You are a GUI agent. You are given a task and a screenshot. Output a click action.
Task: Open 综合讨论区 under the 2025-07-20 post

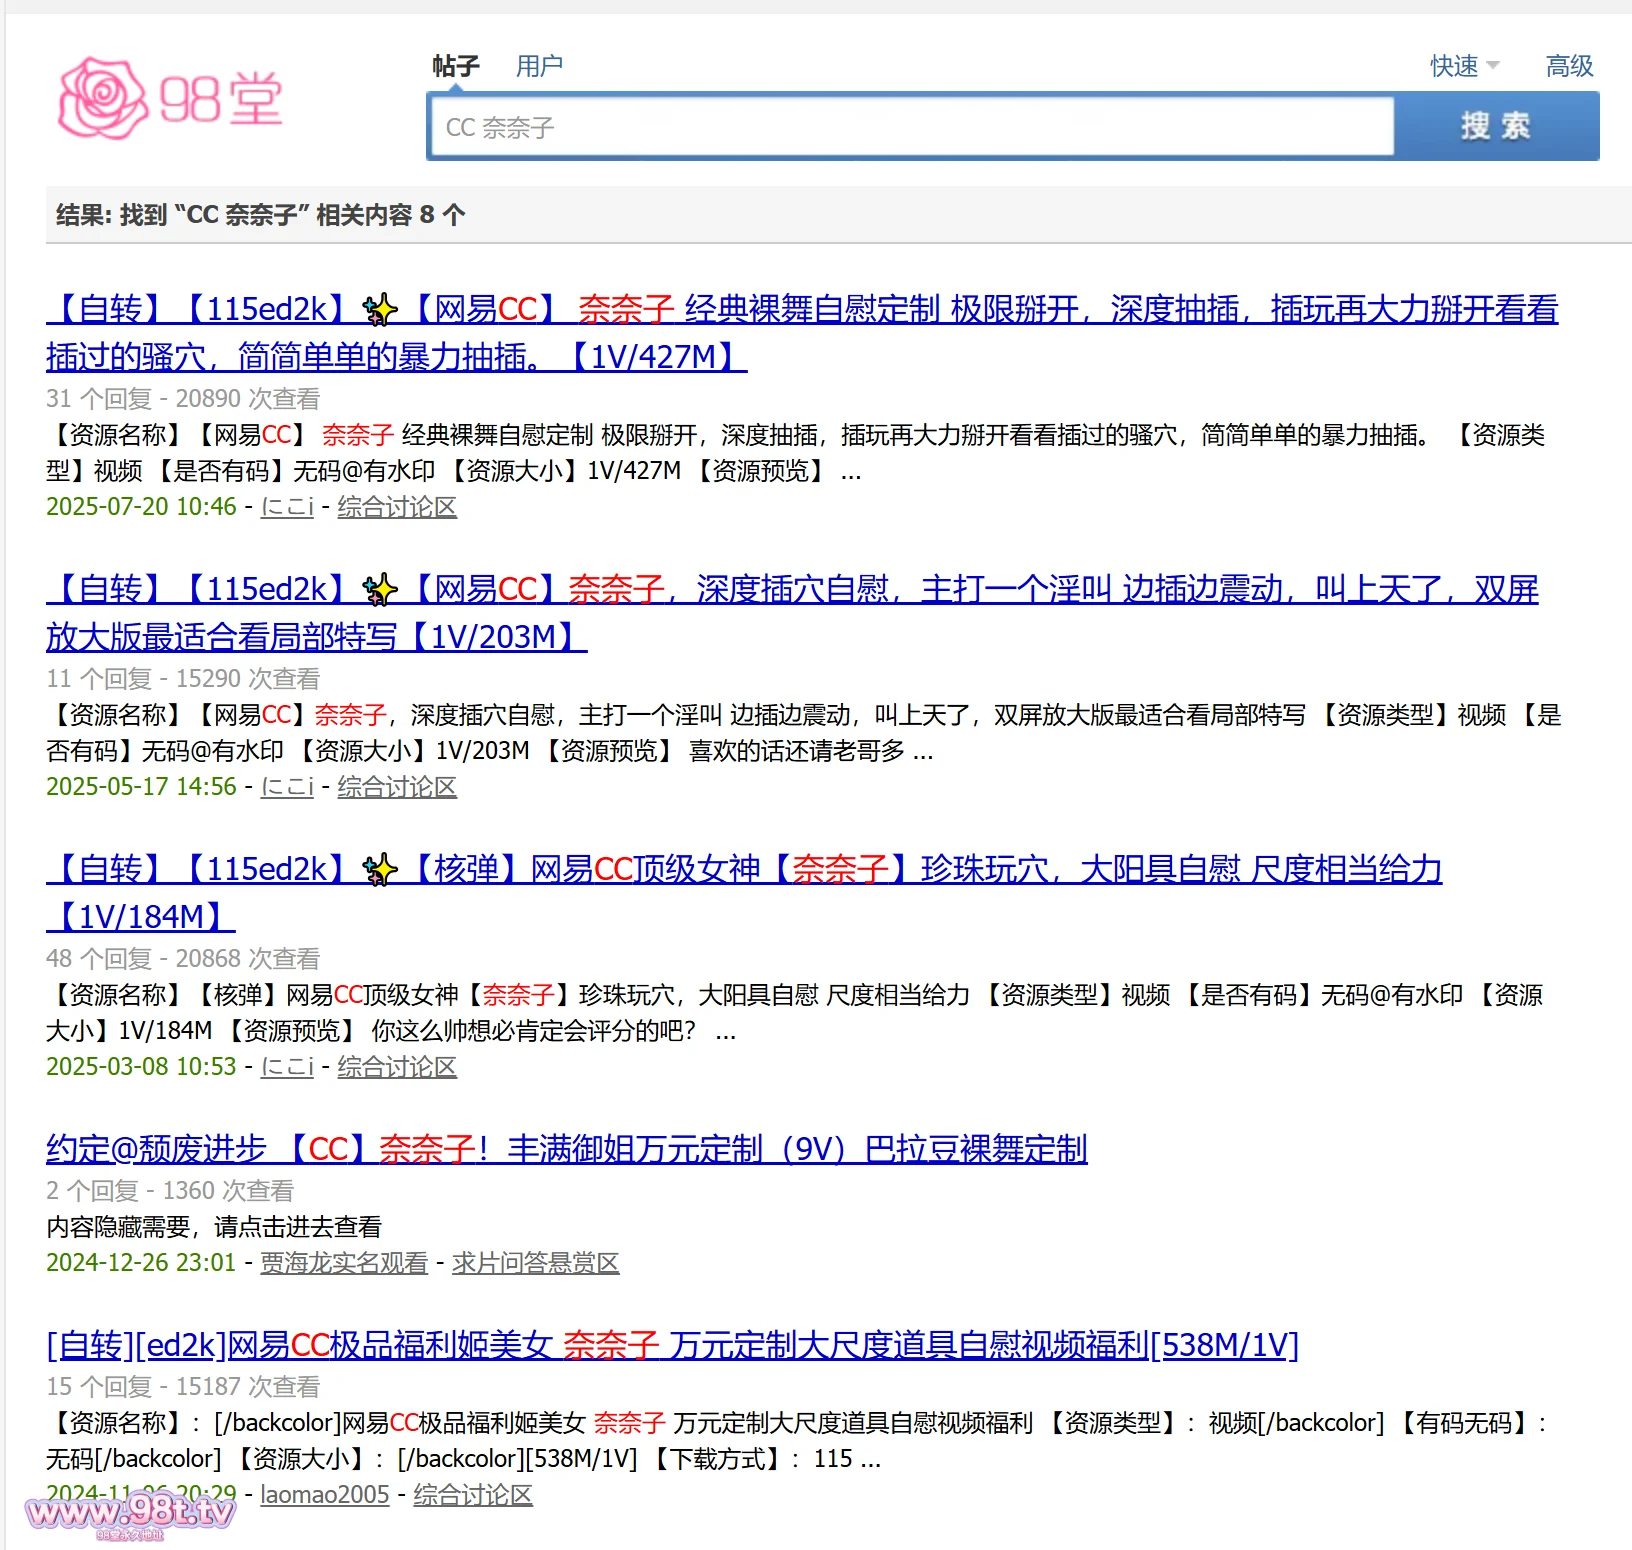tap(397, 507)
